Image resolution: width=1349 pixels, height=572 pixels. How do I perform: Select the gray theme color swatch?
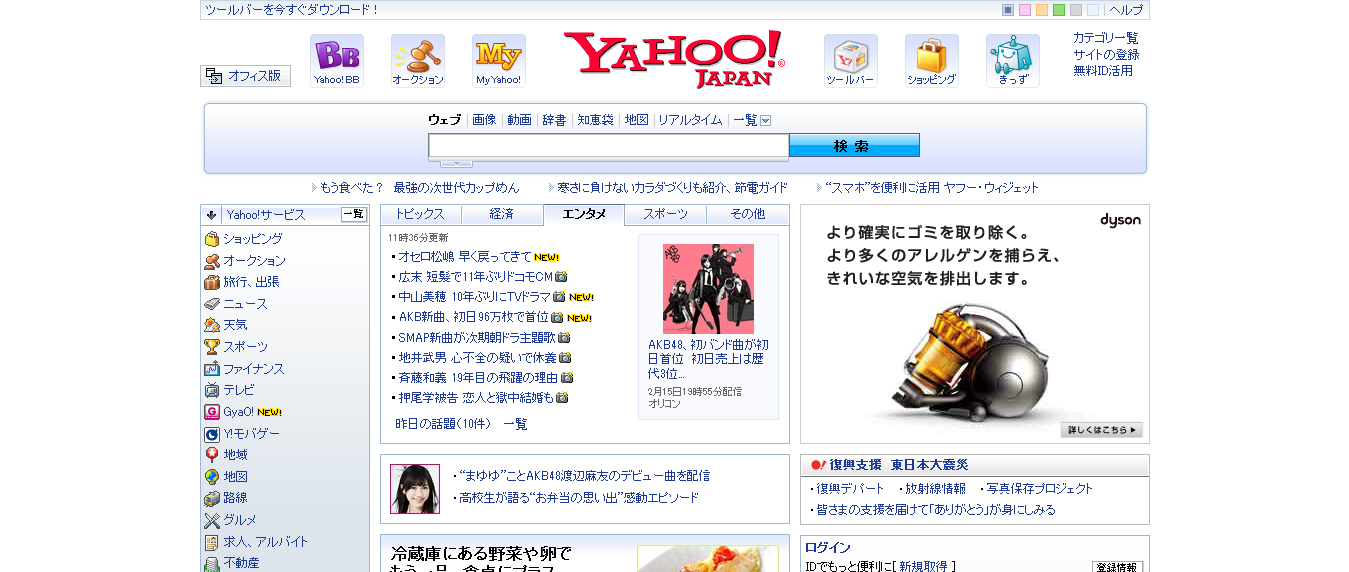[1076, 10]
